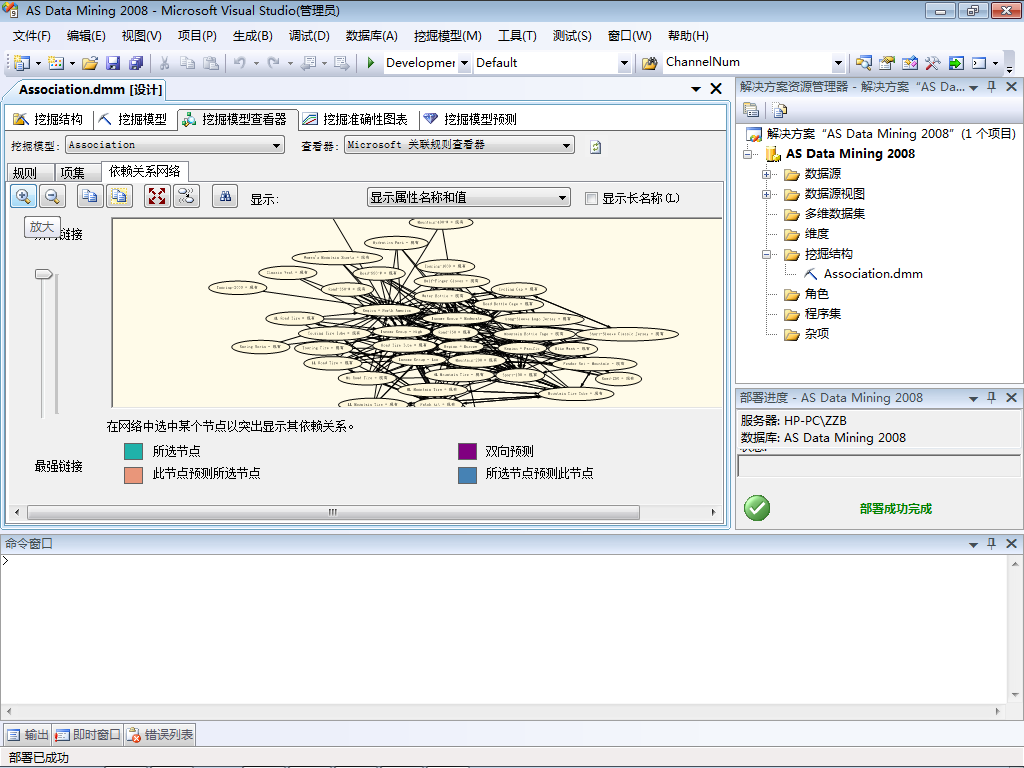Image resolution: width=1024 pixels, height=768 pixels.
Task: Click the Open File folder icon
Action: pos(90,63)
